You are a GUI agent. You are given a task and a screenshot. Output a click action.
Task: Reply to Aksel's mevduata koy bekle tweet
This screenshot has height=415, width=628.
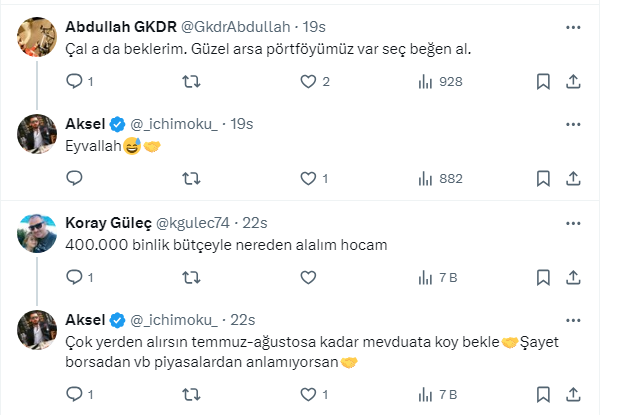coord(74,395)
